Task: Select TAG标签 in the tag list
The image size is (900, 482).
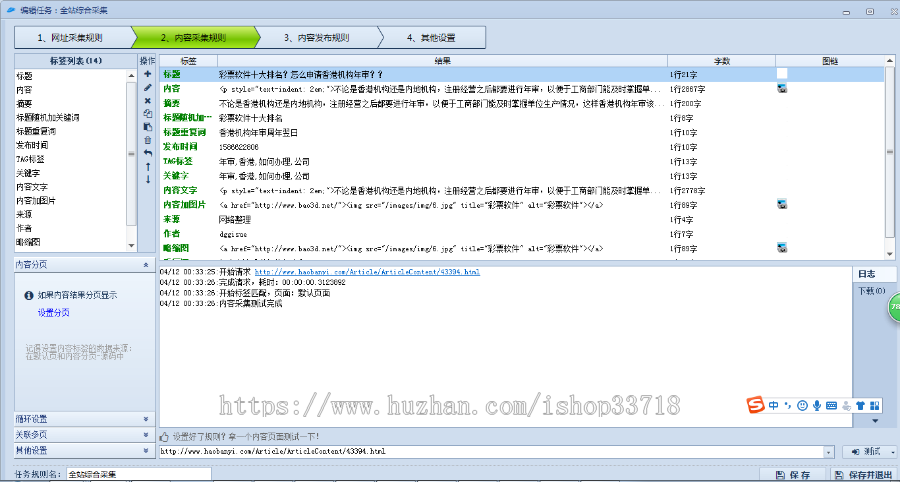Action: (30, 160)
